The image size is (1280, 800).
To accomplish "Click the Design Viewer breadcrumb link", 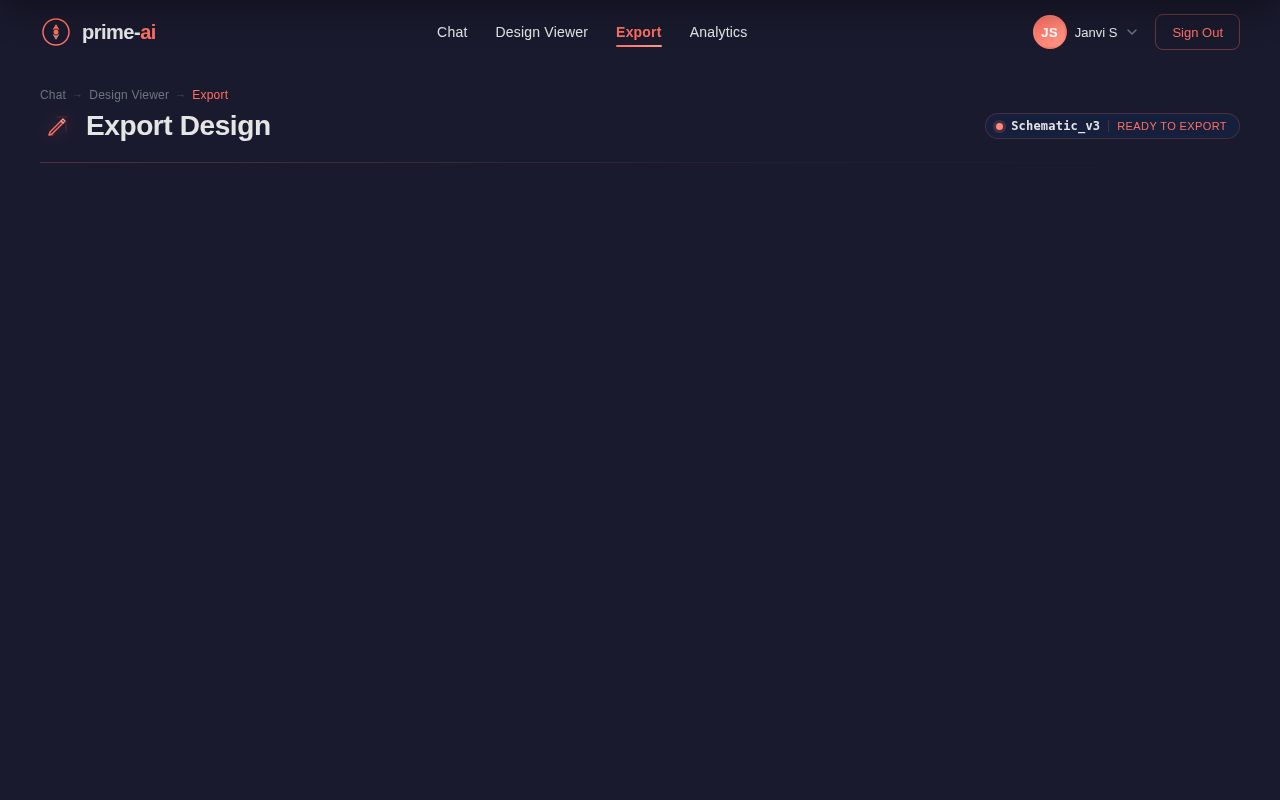I will pyautogui.click(x=129, y=95).
